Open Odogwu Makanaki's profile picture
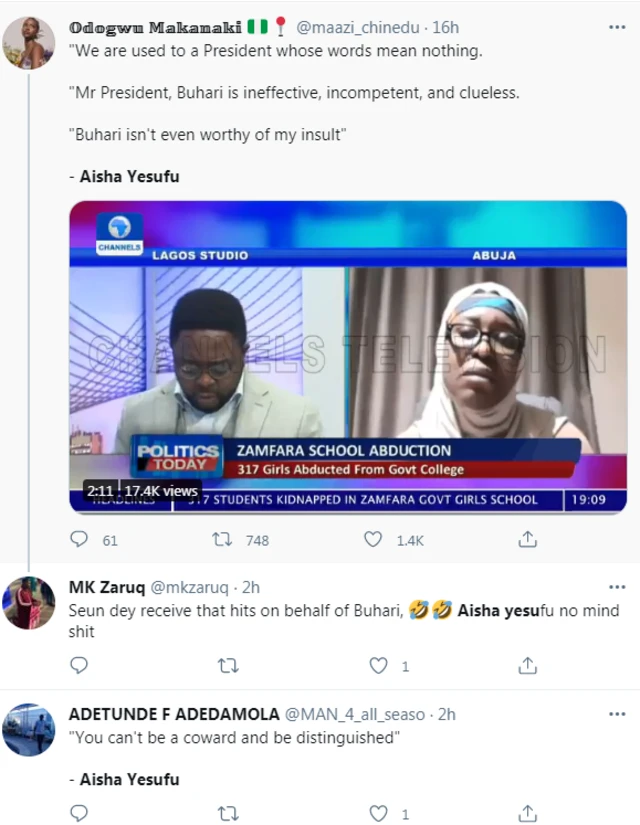This screenshot has height=825, width=640. tap(29, 42)
